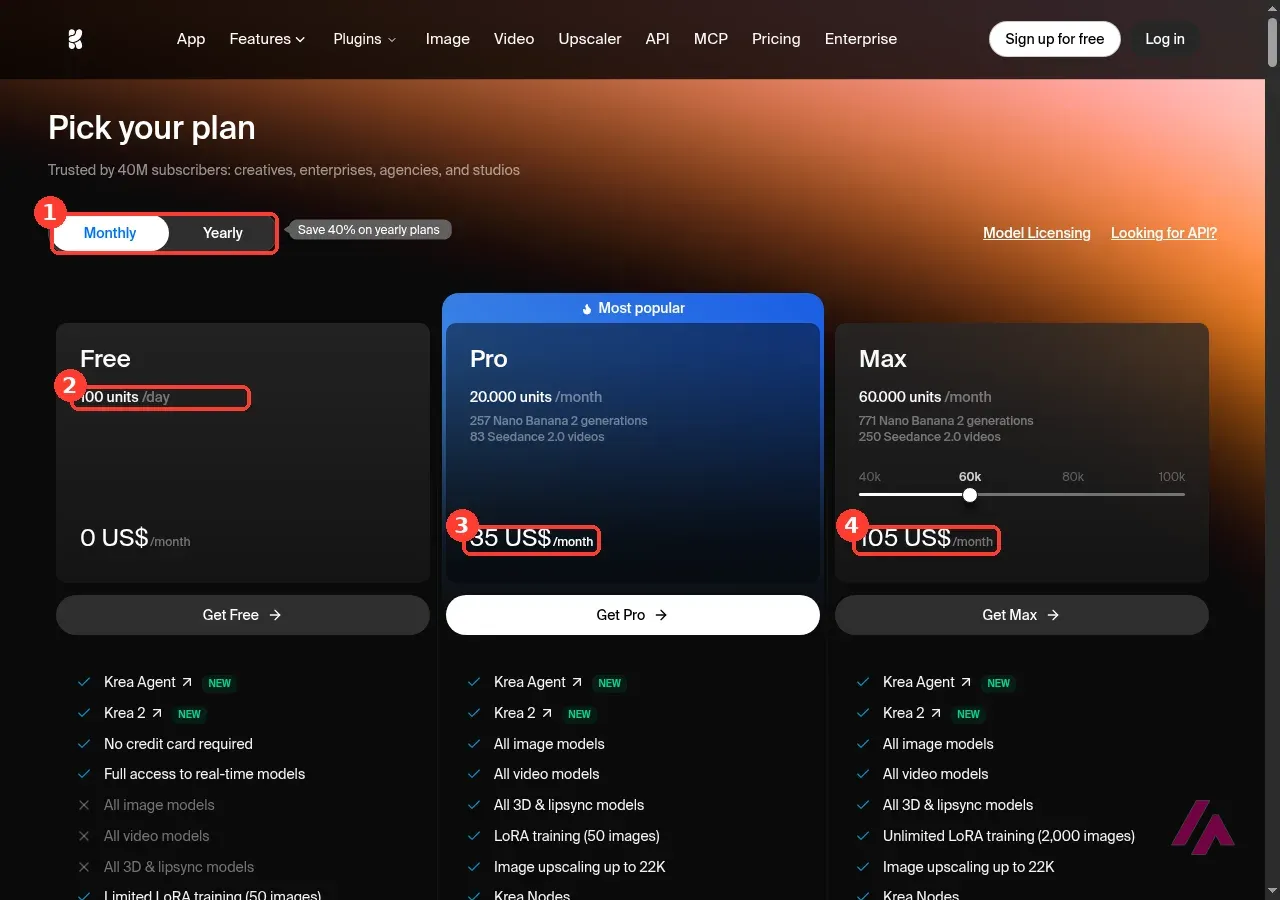Open external arrow beside Krea Agent in Max plan
The width and height of the screenshot is (1280, 900).
pyautogui.click(x=965, y=682)
